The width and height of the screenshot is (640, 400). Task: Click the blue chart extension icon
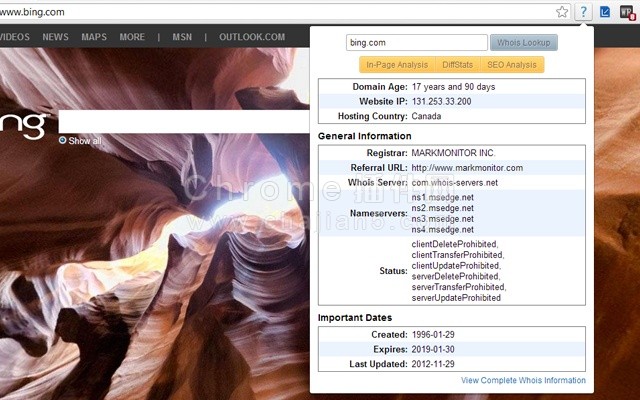(605, 12)
